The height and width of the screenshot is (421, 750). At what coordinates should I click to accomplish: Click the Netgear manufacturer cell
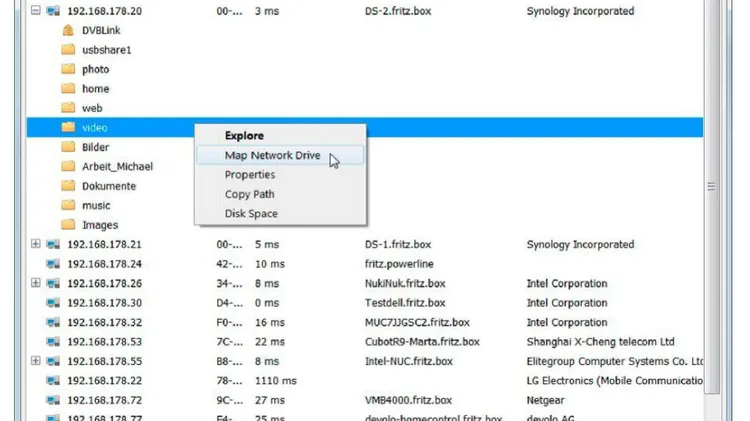click(x=545, y=400)
